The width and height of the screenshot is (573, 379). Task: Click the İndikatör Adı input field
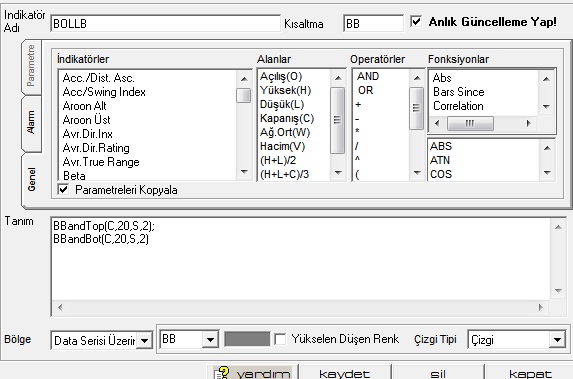pyautogui.click(x=165, y=23)
